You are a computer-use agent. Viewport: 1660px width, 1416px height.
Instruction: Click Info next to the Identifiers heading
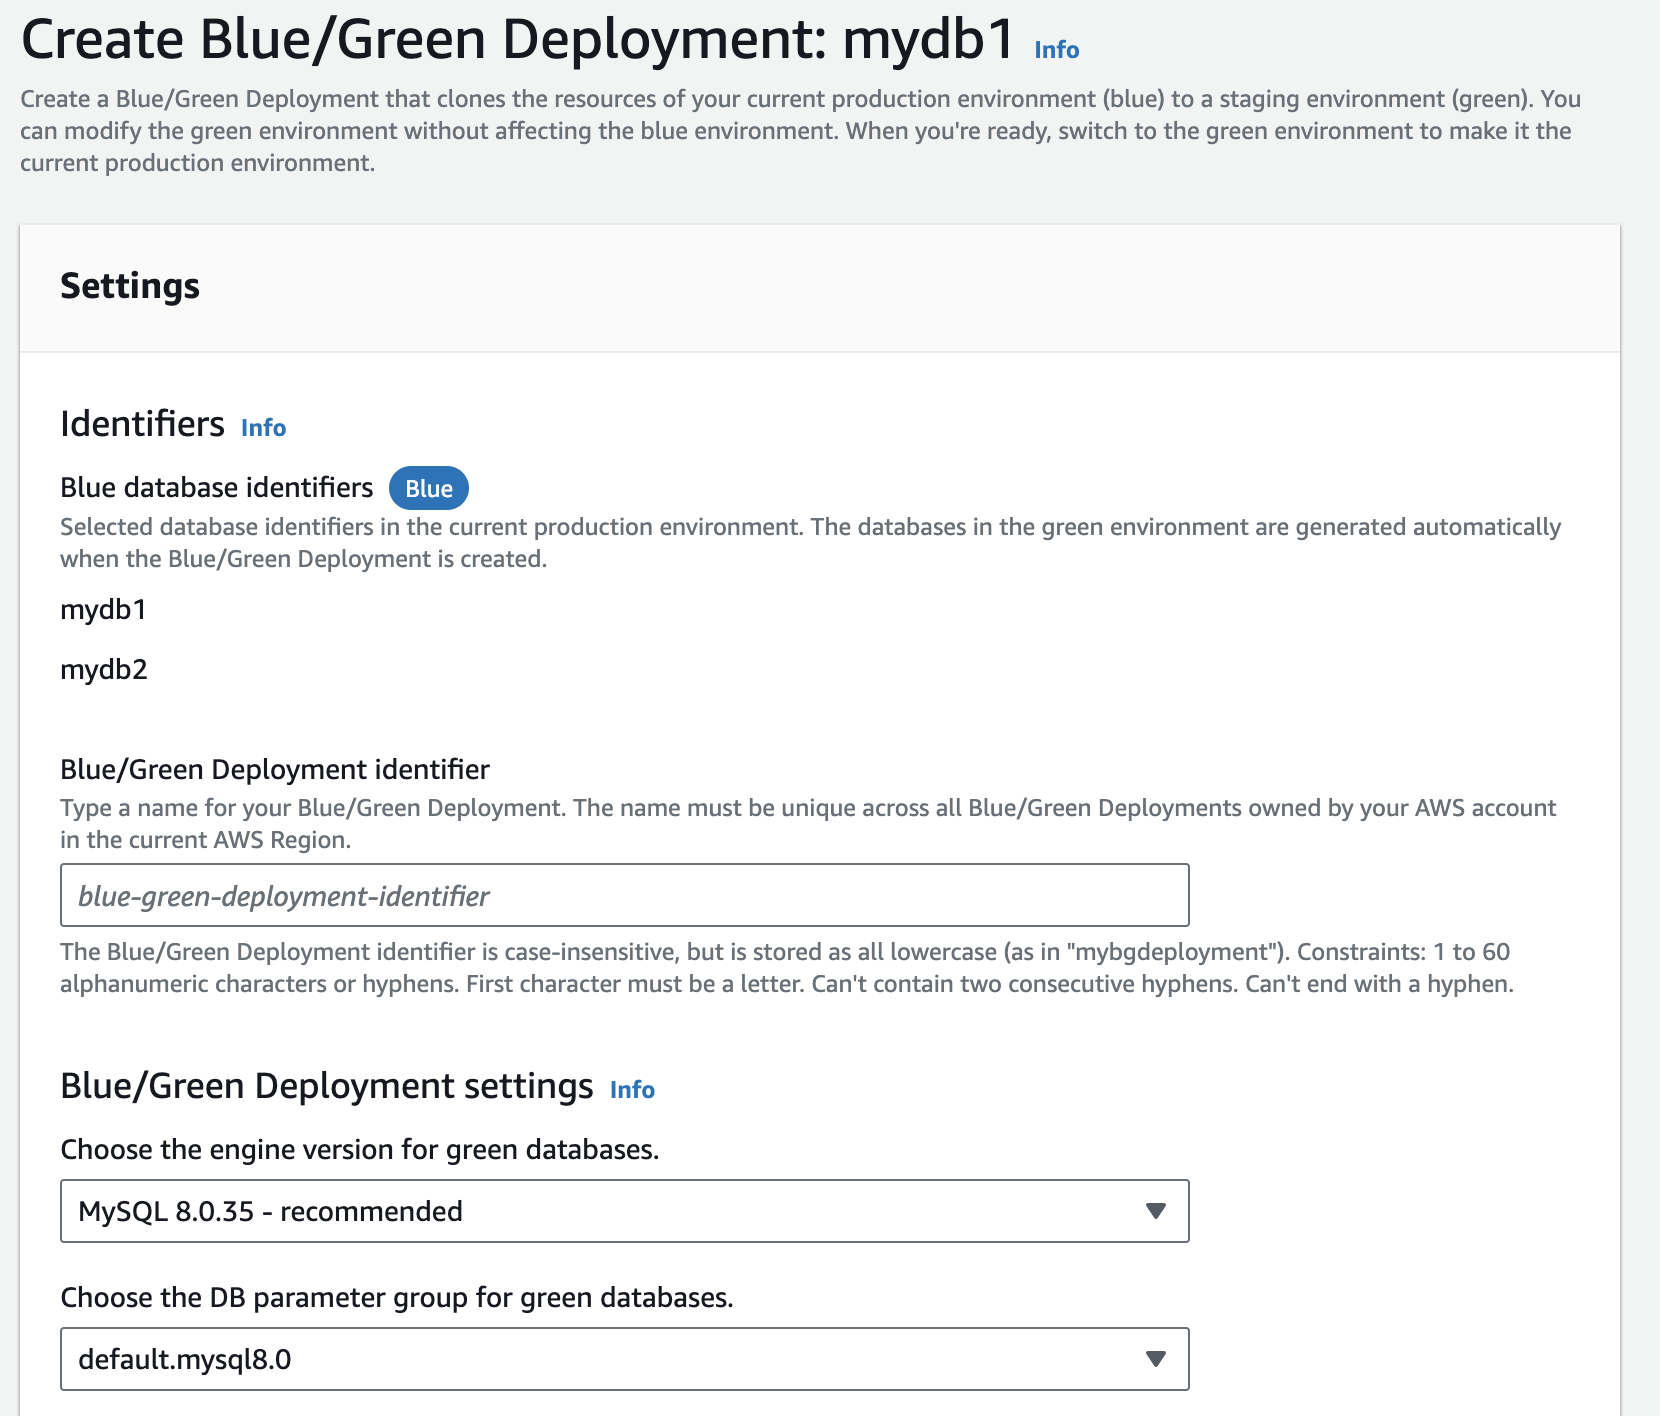coord(263,428)
